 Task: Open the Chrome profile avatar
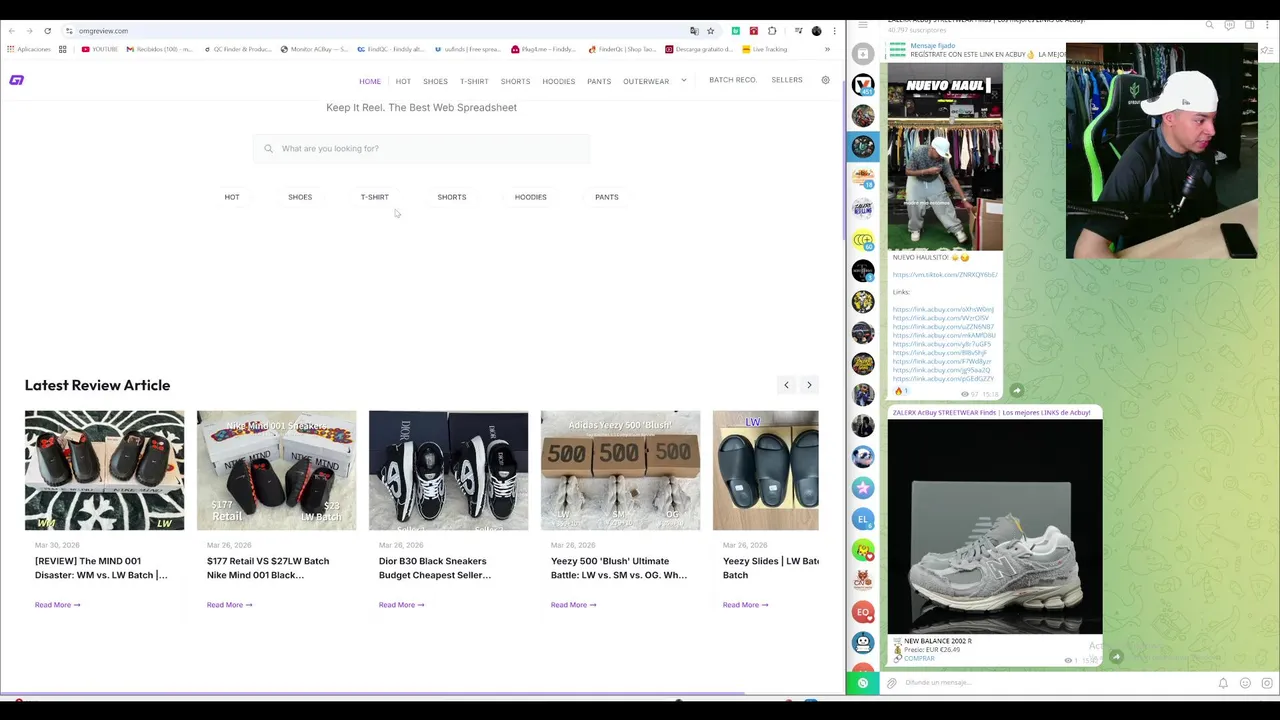816,31
